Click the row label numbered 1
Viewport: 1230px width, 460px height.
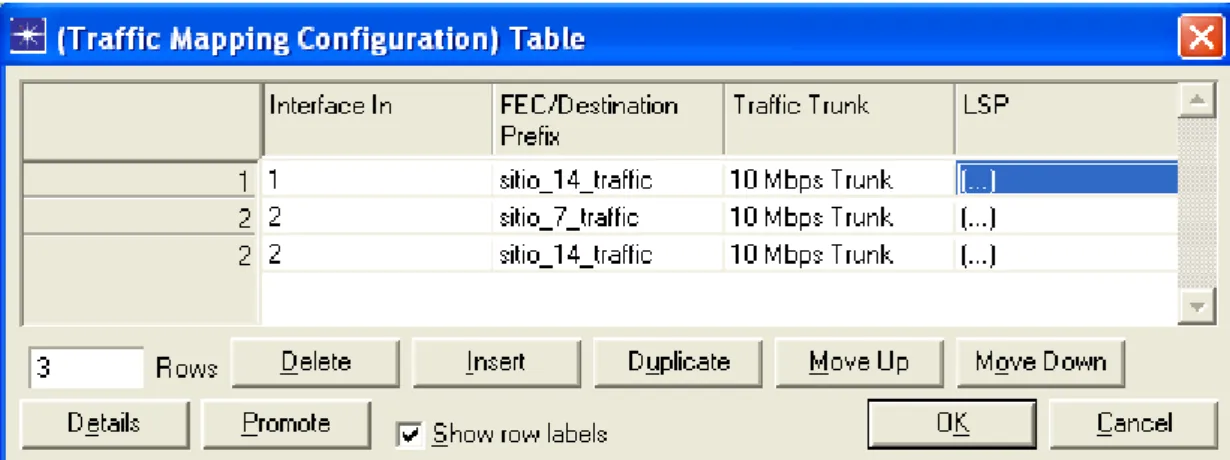141,180
